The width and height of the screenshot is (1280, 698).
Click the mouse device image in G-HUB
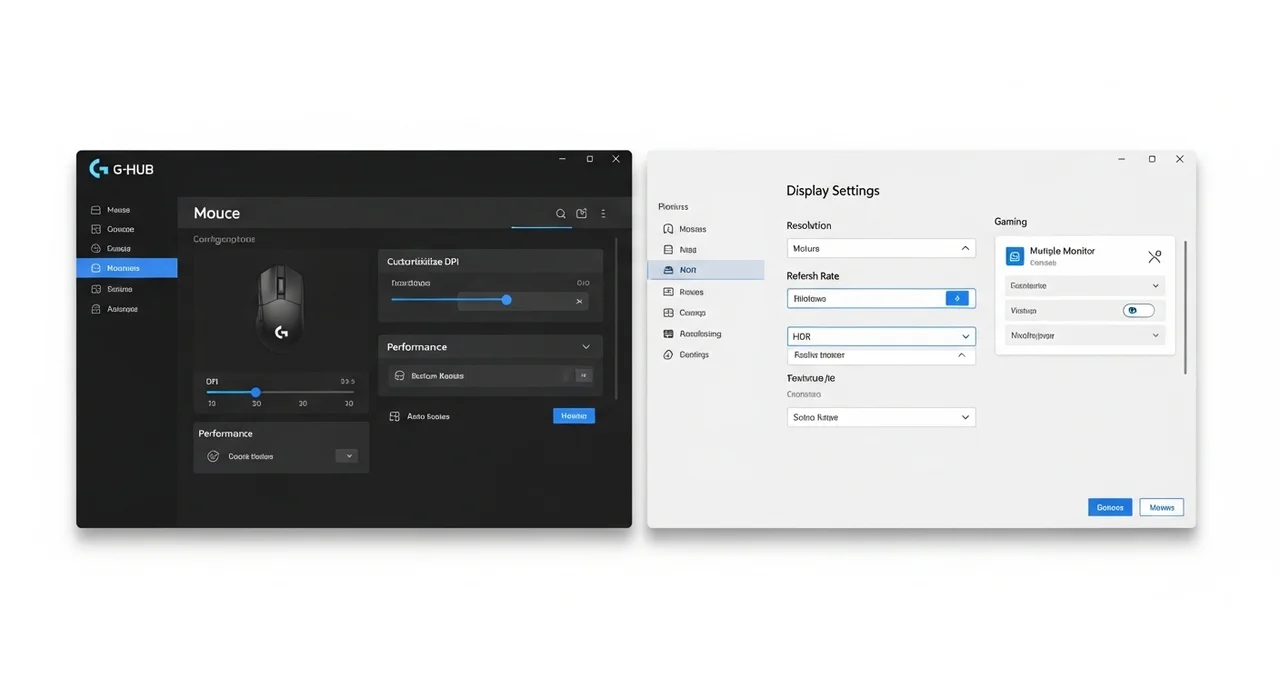click(x=281, y=308)
